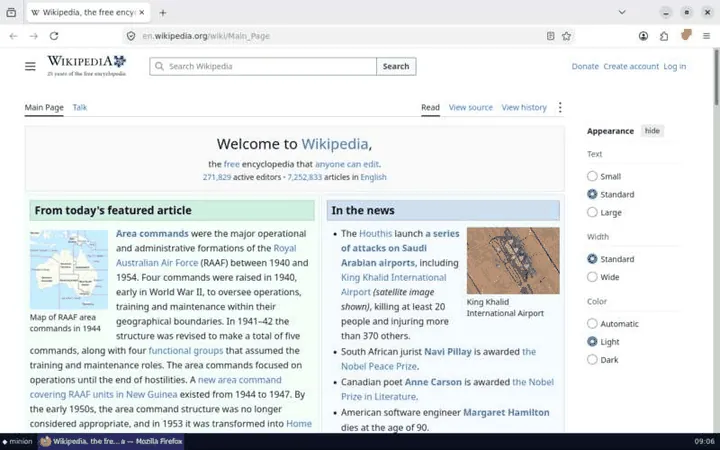Open functional groups link
This screenshot has height=450, width=720.
[186, 351]
